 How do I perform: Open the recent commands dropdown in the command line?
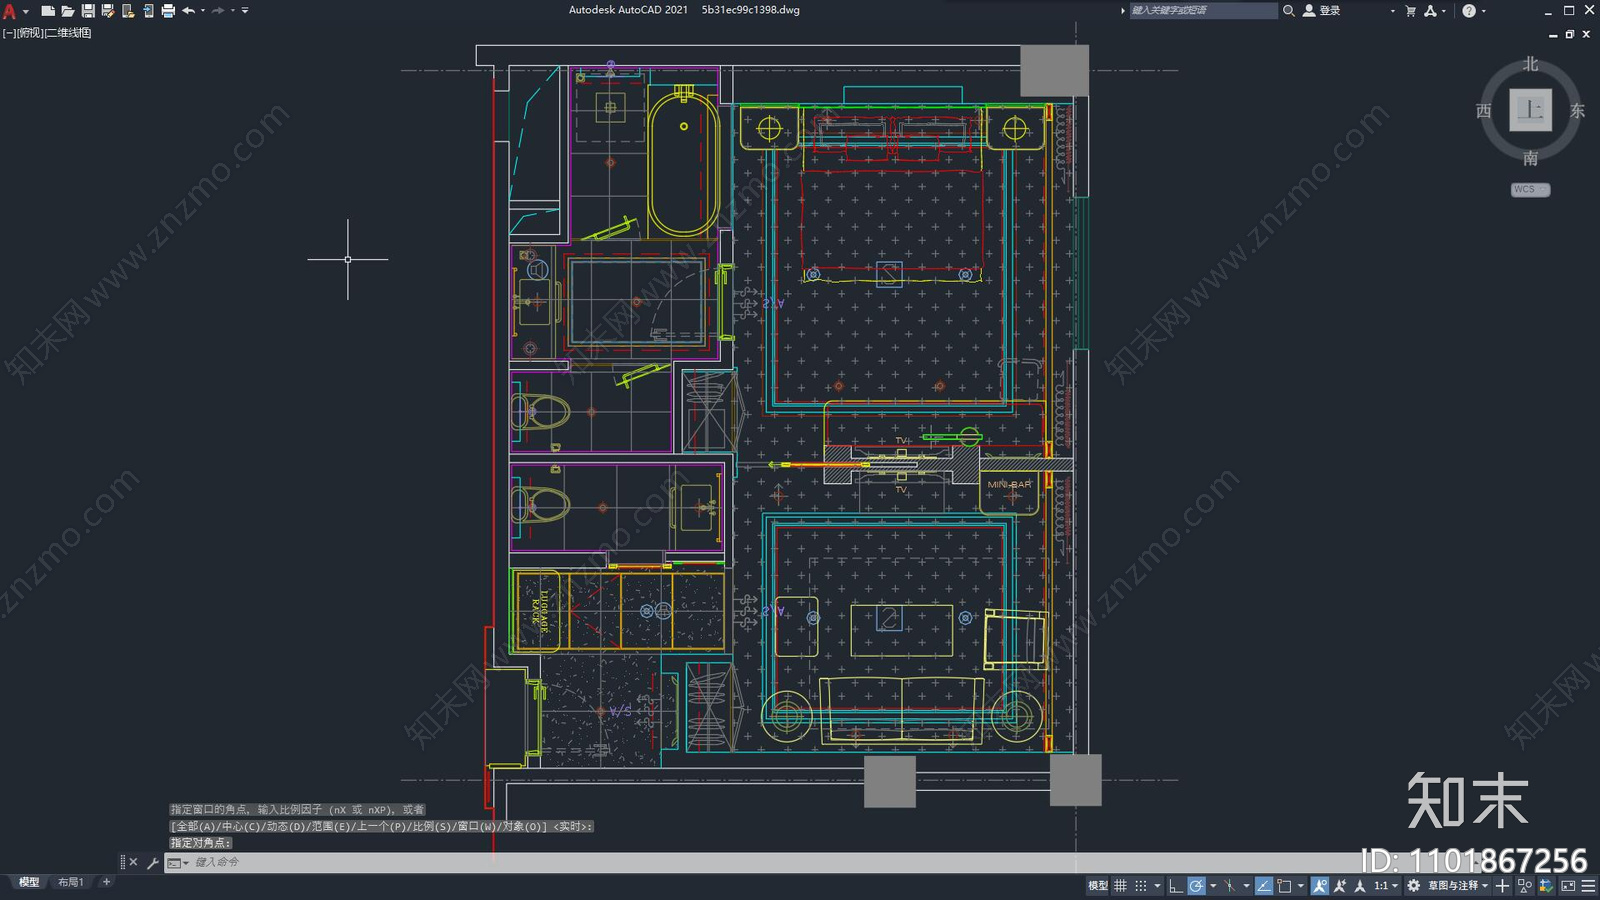[x=178, y=862]
